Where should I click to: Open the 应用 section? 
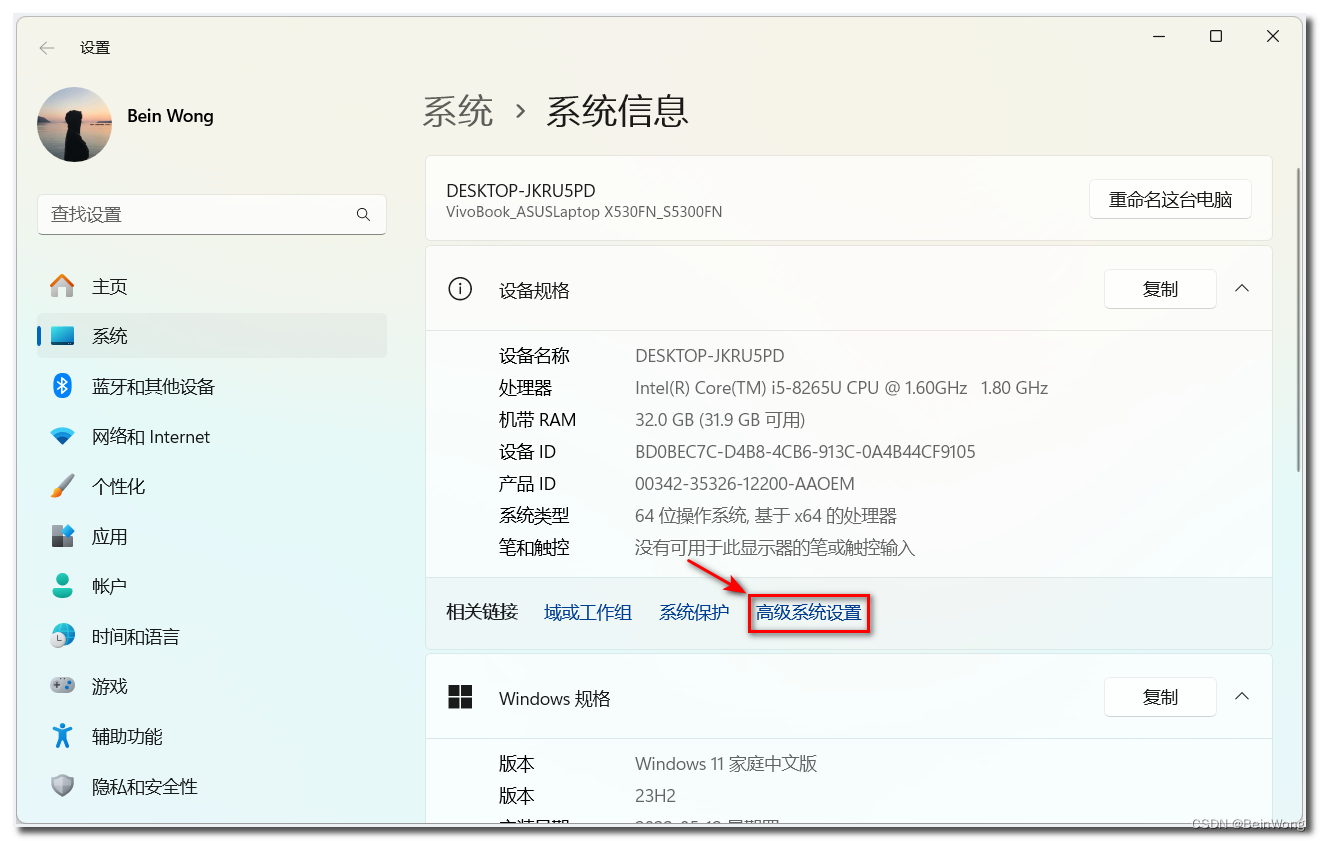[x=212, y=536]
